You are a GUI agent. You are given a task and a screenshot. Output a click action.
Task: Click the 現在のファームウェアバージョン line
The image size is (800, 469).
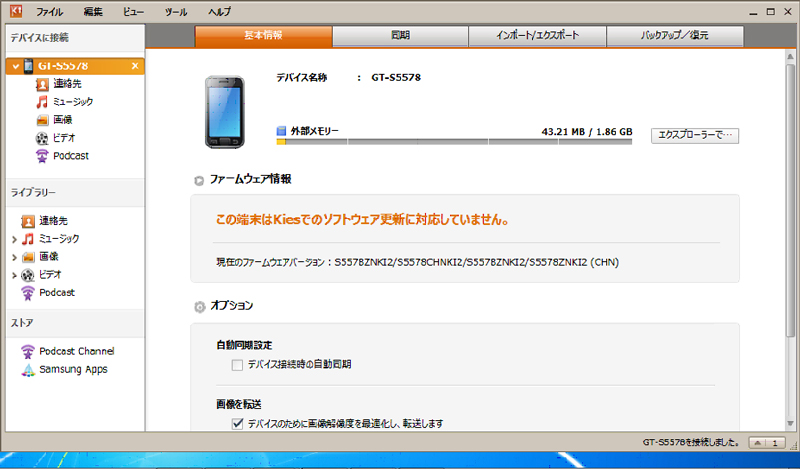pyautogui.click(x=417, y=262)
